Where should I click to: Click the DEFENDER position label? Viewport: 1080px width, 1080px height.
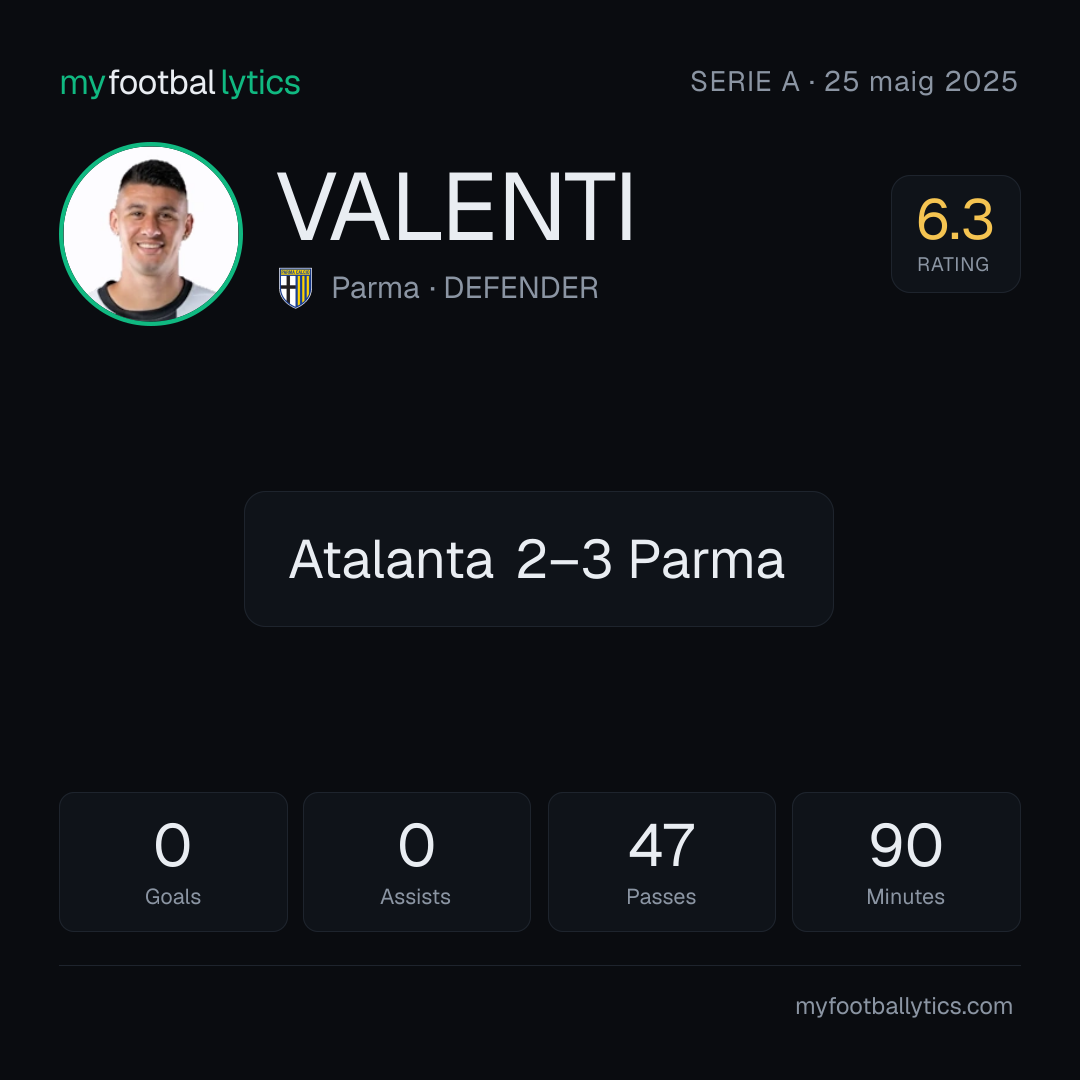pyautogui.click(x=521, y=288)
